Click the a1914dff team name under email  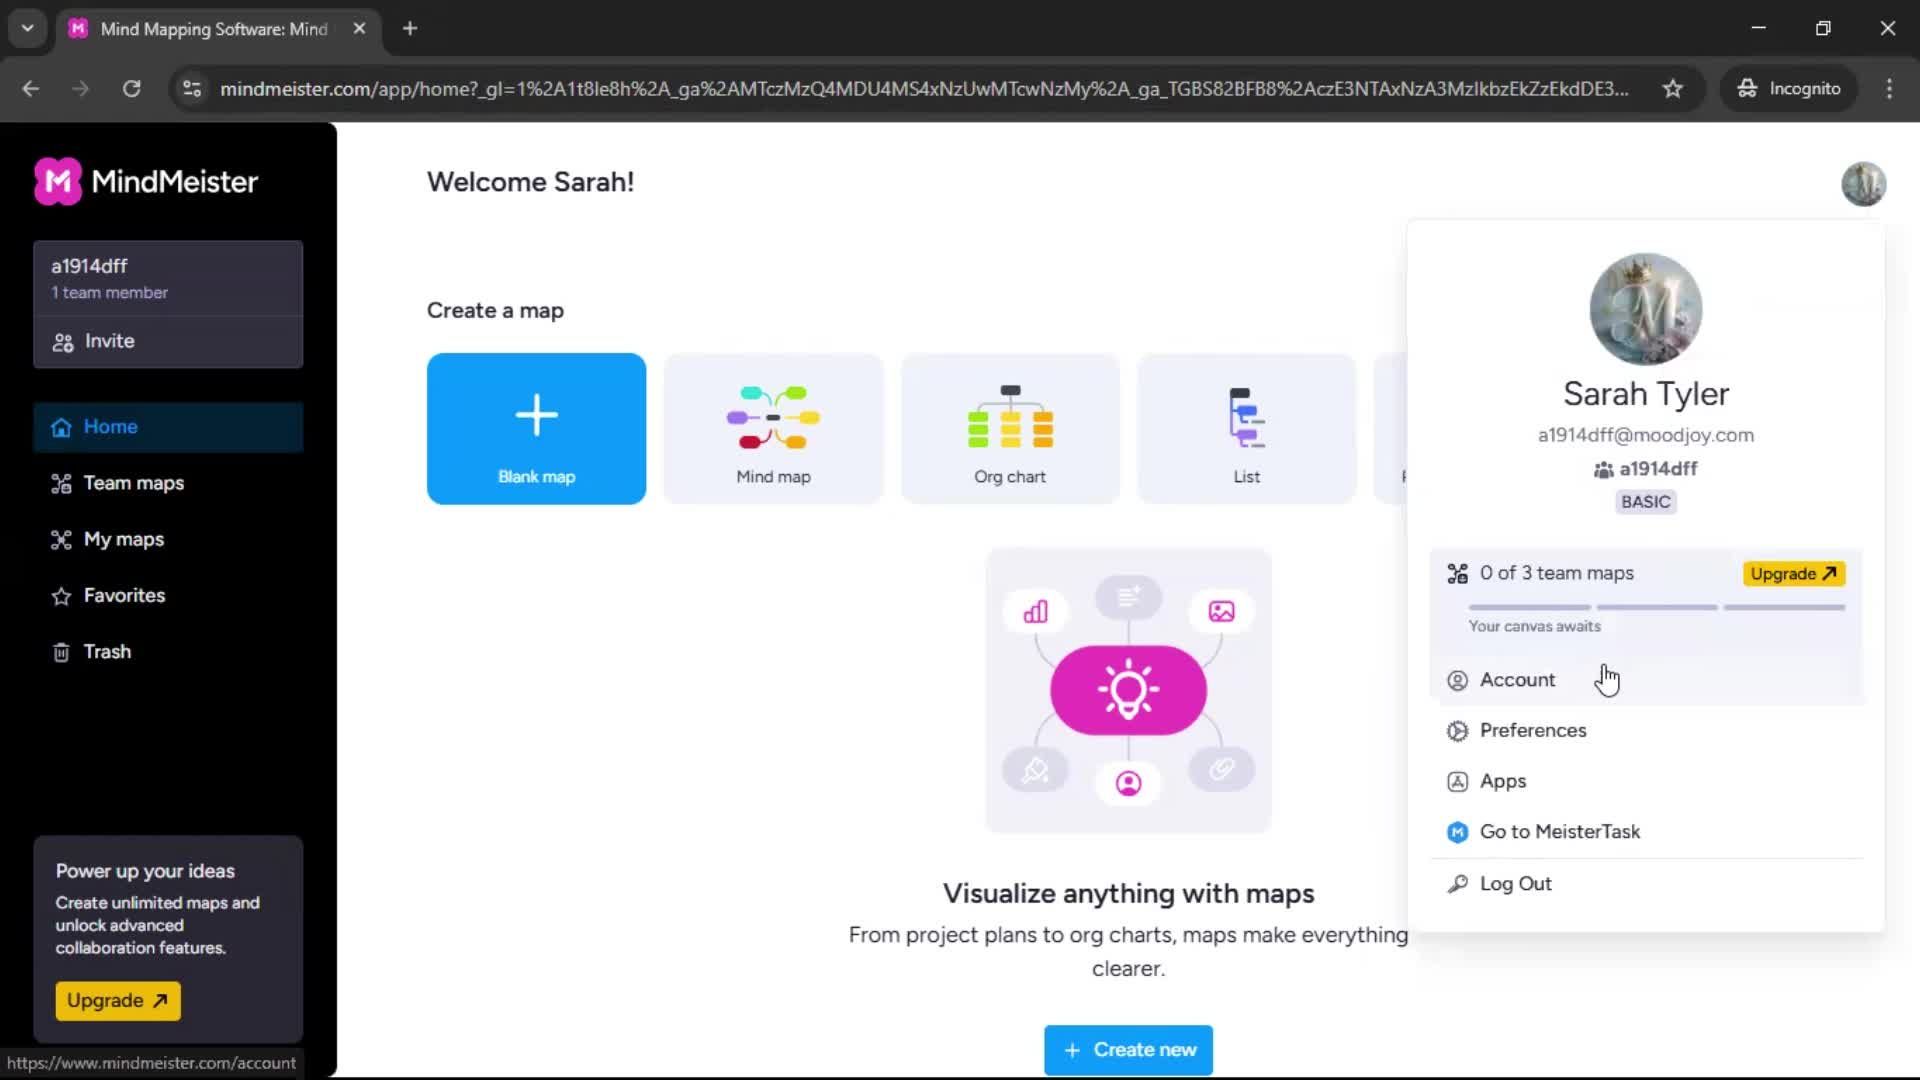(1658, 469)
